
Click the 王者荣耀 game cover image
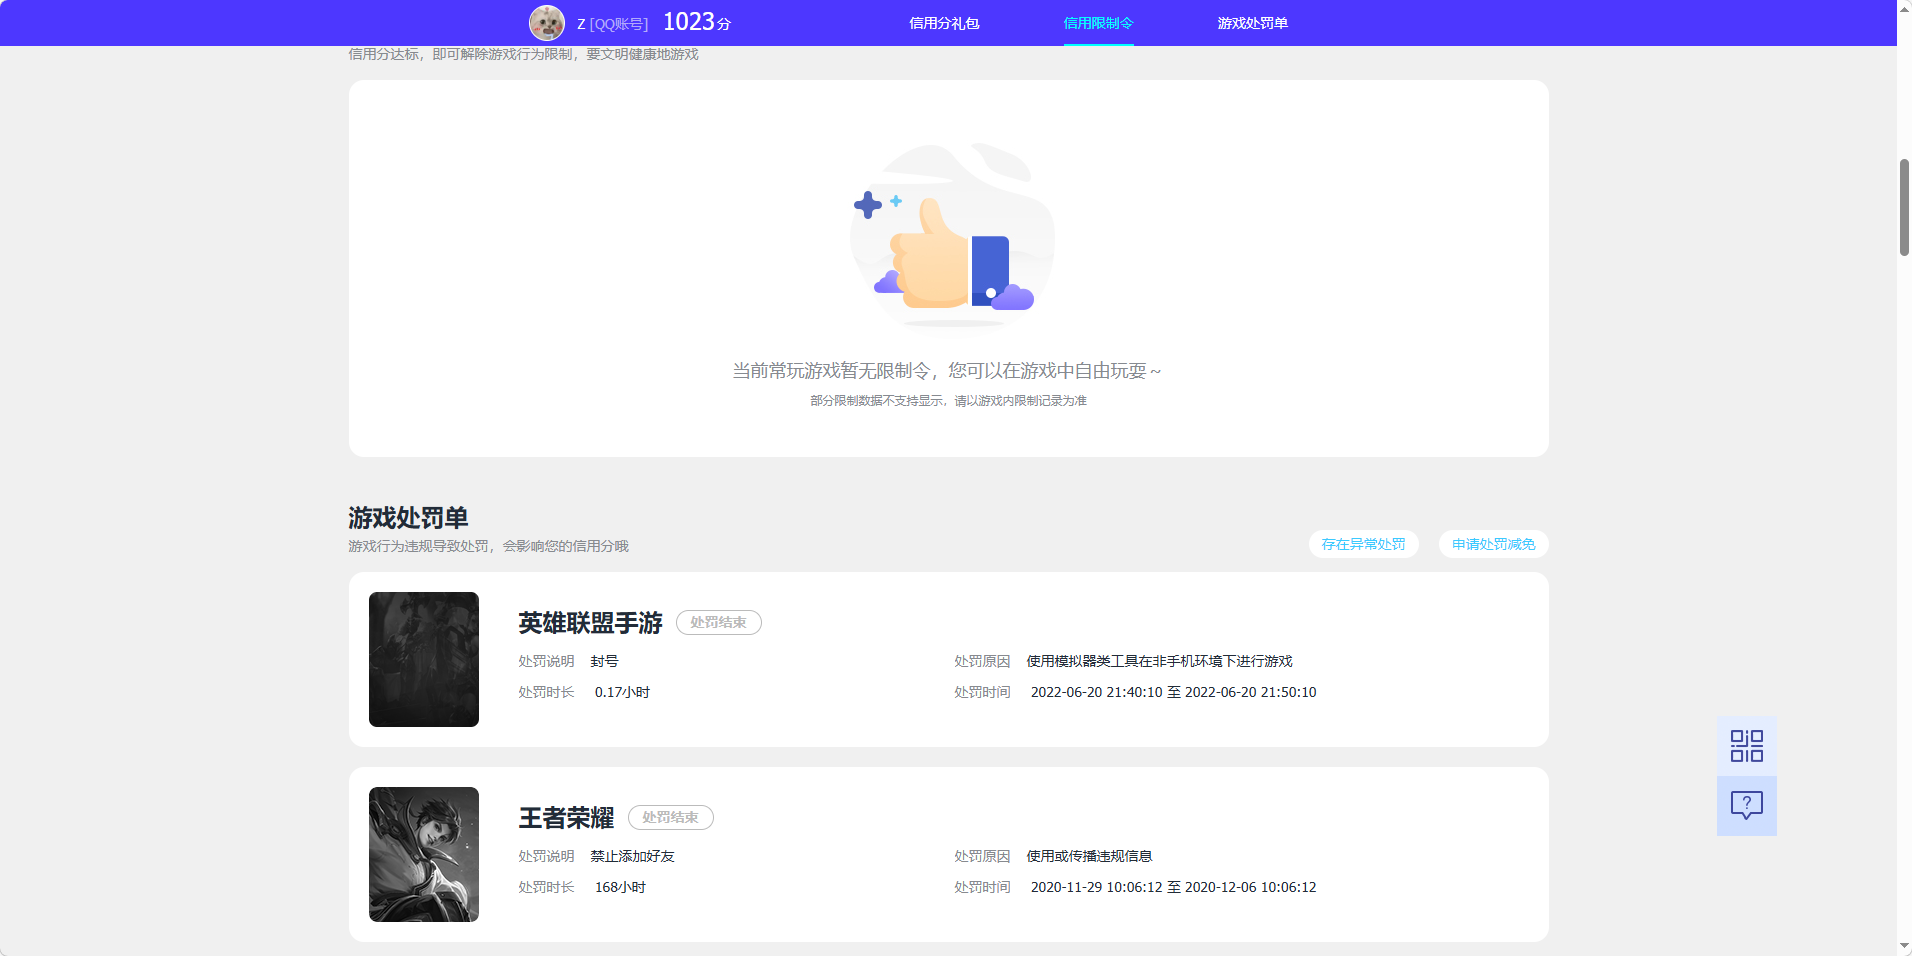pos(423,854)
